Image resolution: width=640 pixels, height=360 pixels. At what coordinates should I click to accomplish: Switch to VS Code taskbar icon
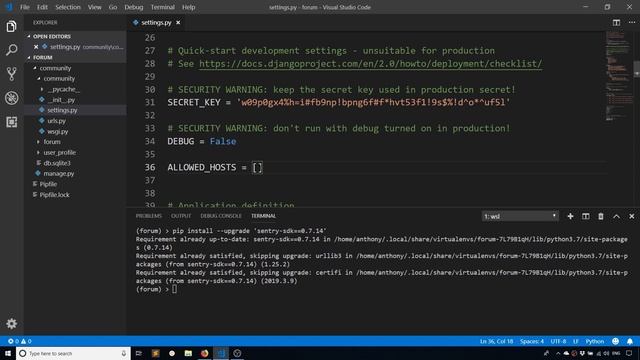(x=220, y=353)
